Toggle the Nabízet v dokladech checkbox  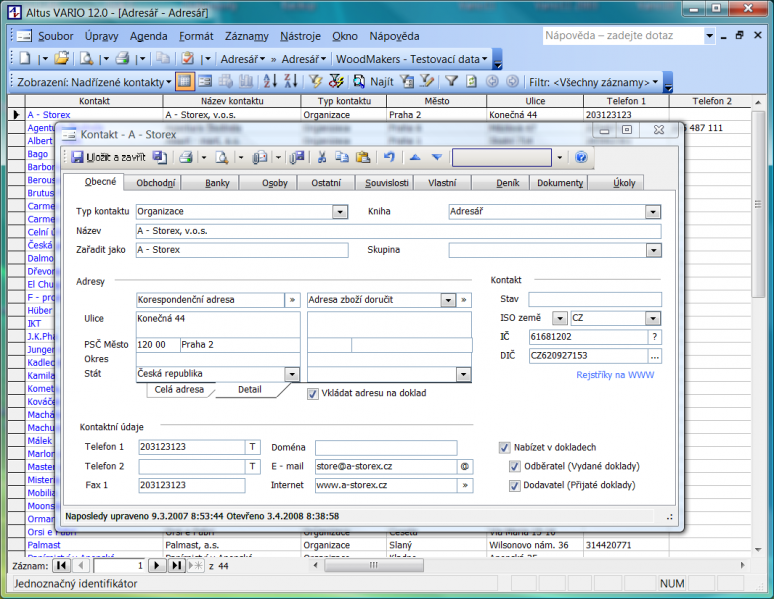[504, 448]
